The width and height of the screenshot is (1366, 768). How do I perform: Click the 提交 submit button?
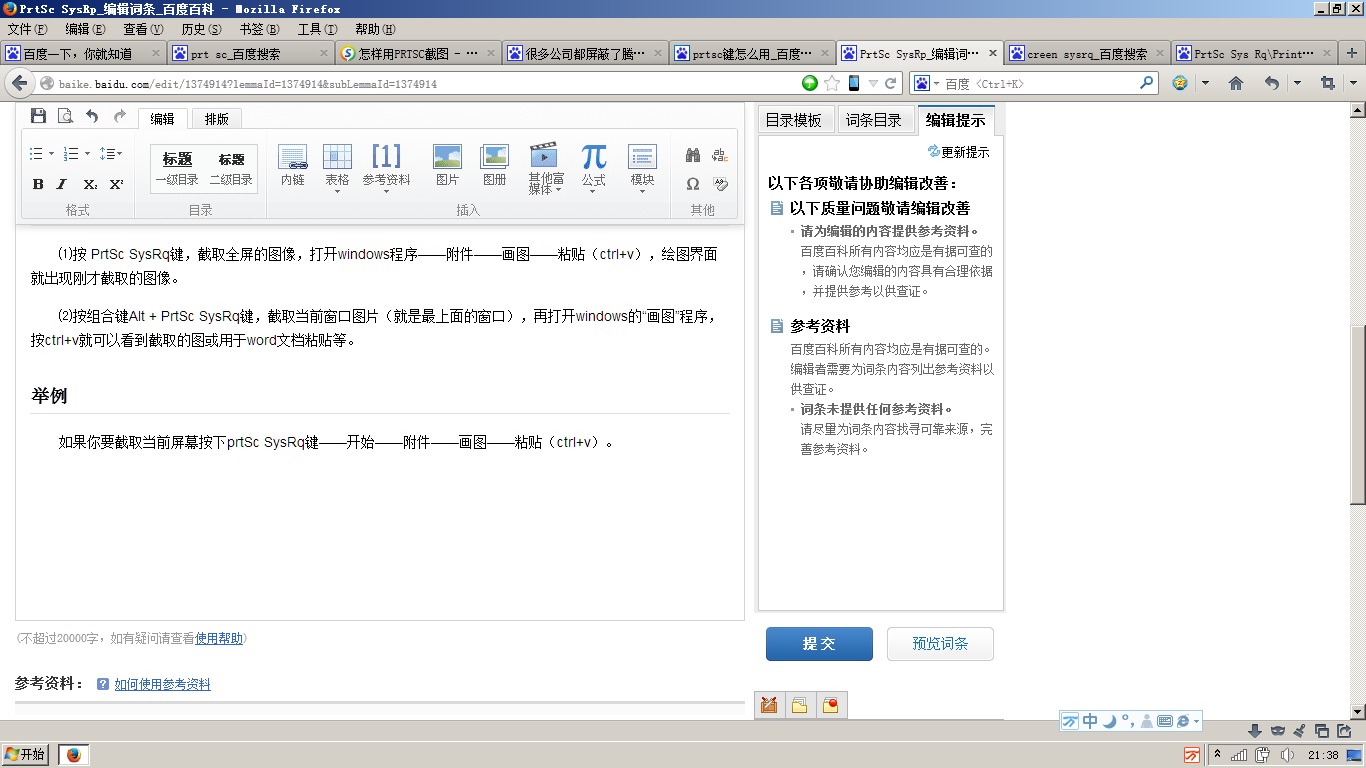[819, 644]
